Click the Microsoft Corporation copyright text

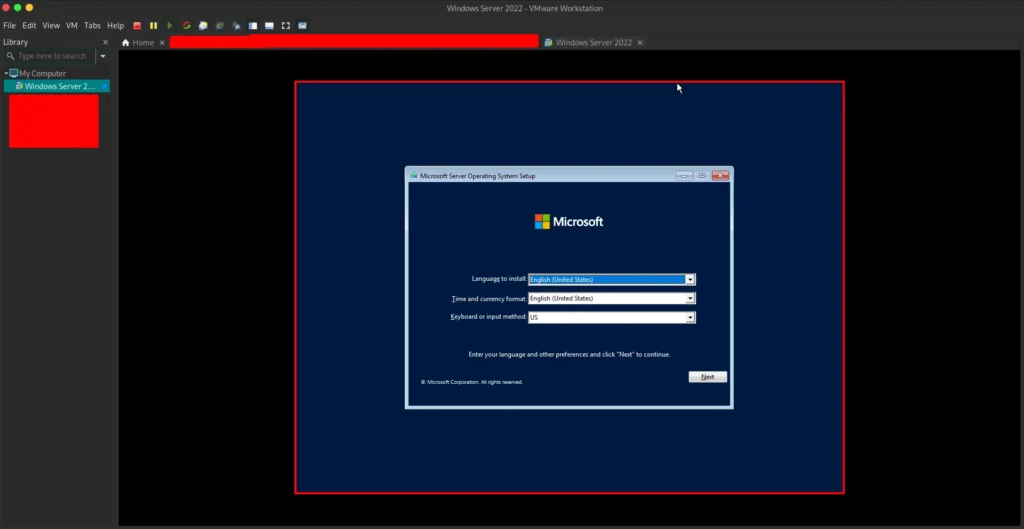click(x=472, y=382)
